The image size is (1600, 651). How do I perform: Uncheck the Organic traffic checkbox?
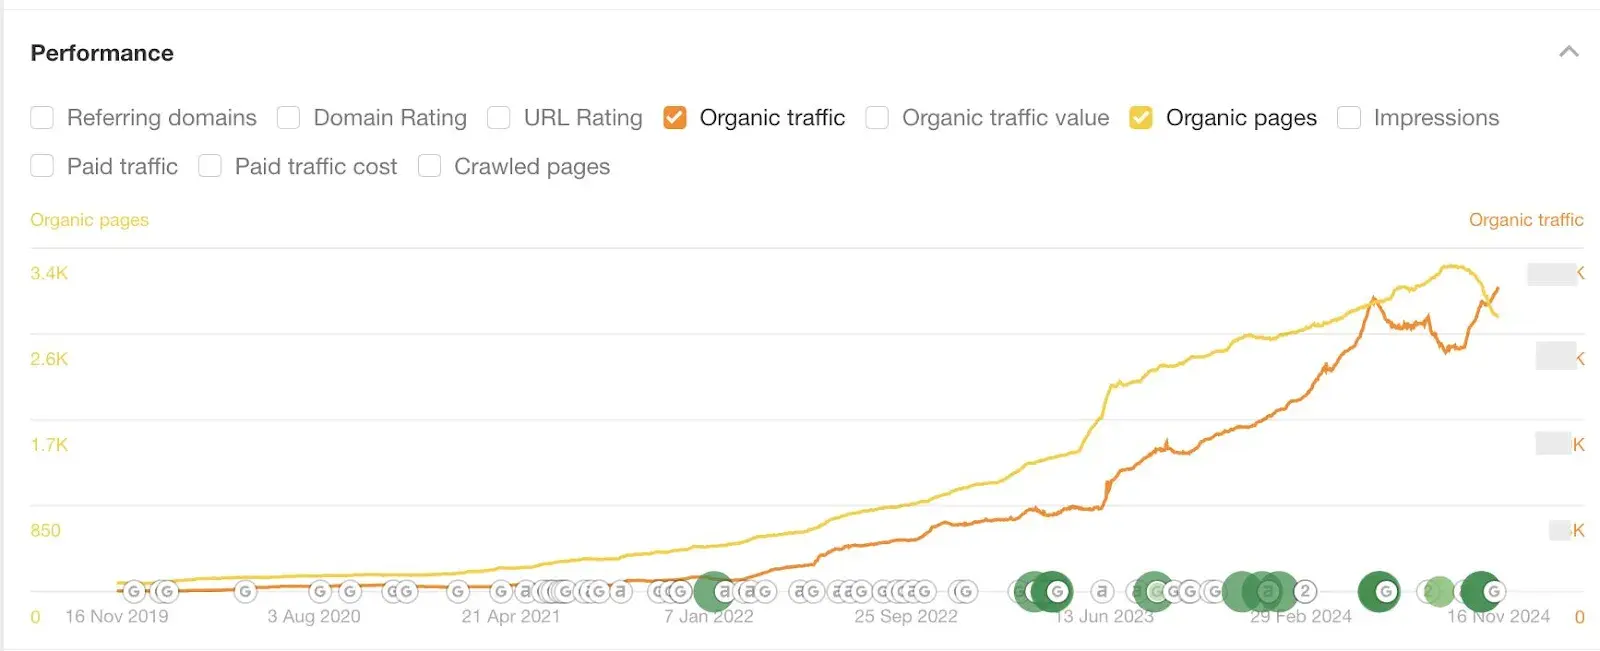pyautogui.click(x=675, y=118)
